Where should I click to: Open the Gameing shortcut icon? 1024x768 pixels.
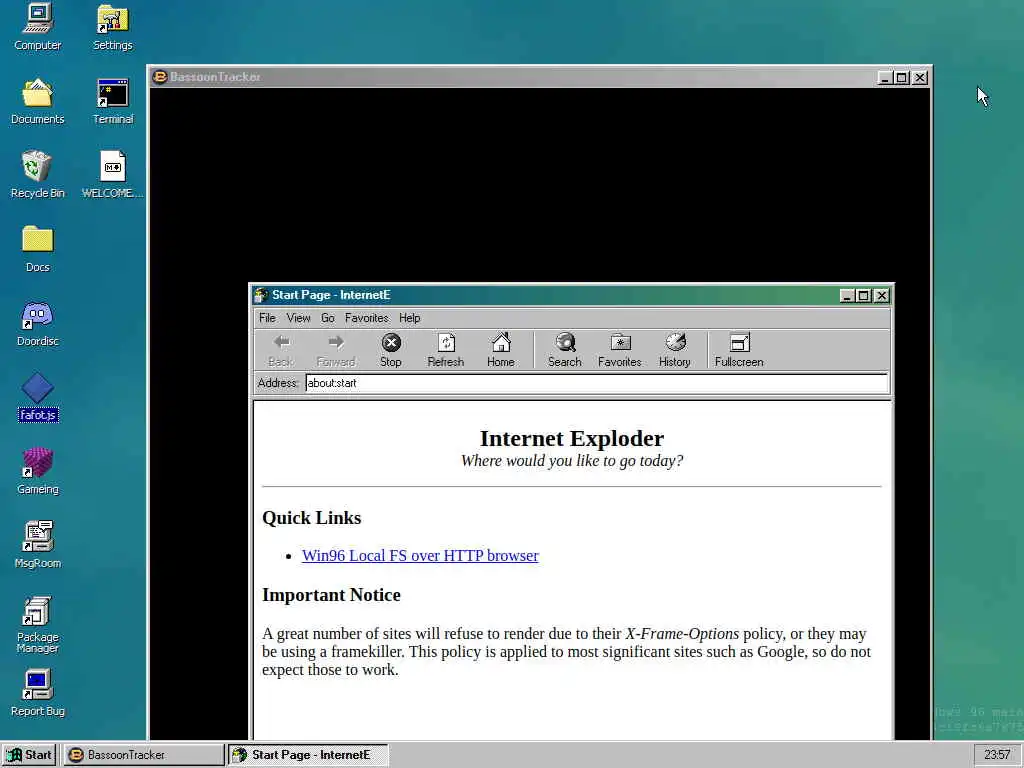37,470
